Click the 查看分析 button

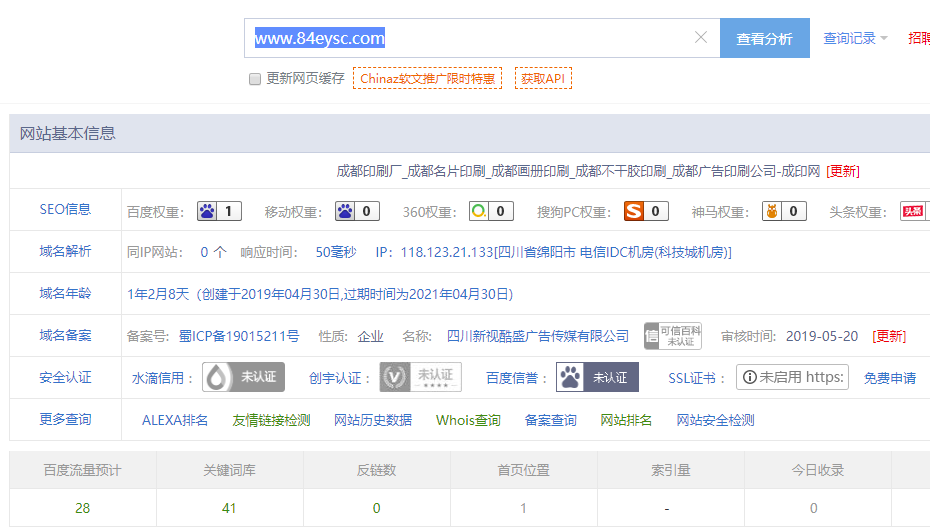765,39
